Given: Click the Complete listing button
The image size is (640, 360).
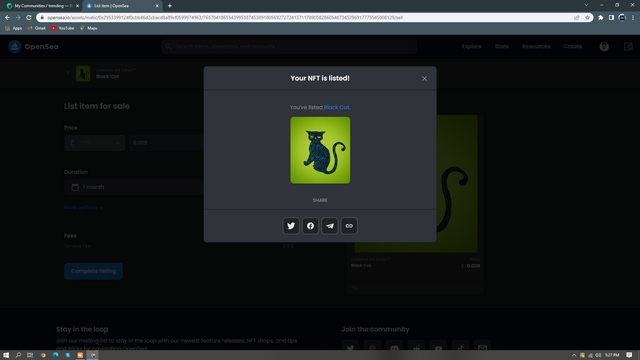Looking at the screenshot, I should tap(93, 271).
